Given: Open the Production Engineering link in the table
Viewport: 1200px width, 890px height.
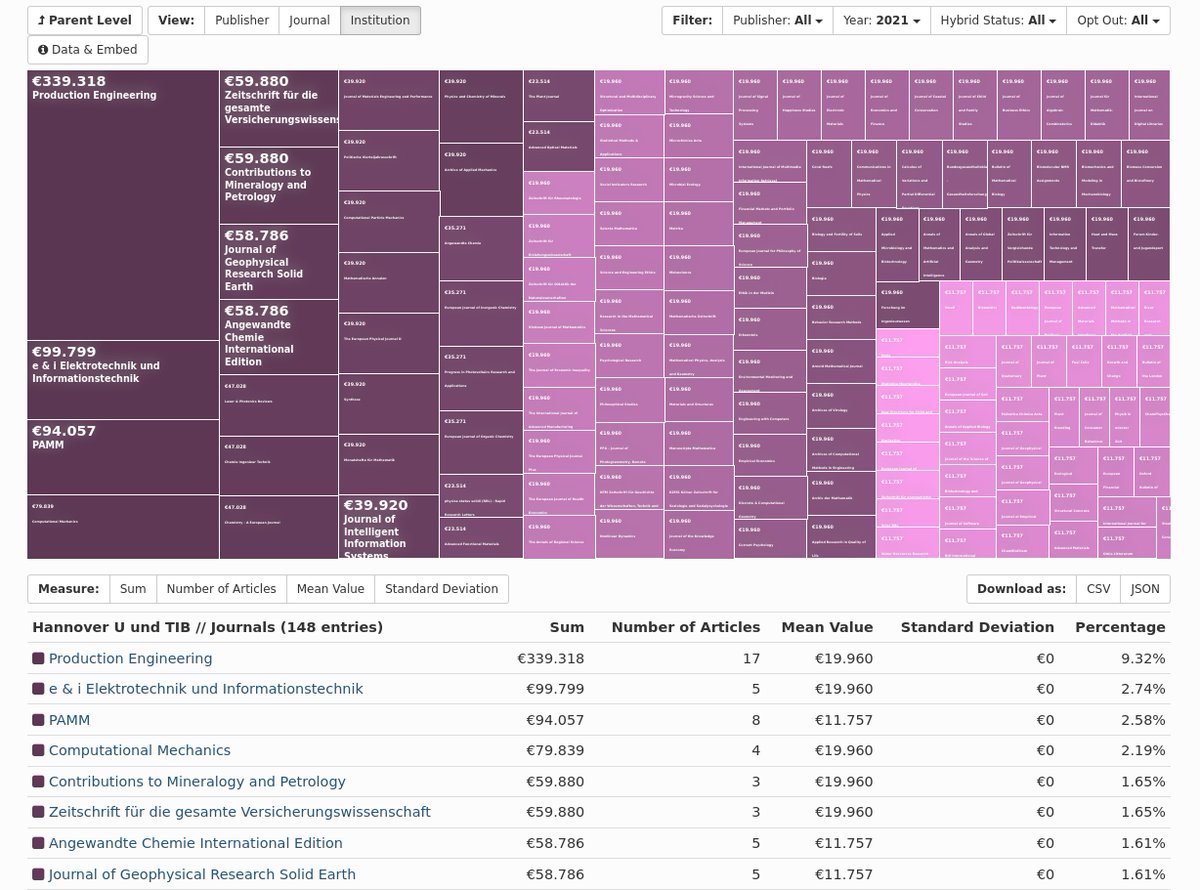Looking at the screenshot, I should pos(130,658).
